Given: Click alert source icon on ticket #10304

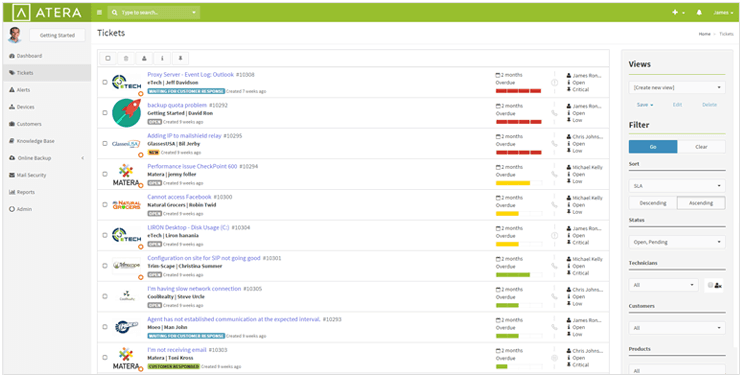Looking at the screenshot, I should click(x=554, y=236).
